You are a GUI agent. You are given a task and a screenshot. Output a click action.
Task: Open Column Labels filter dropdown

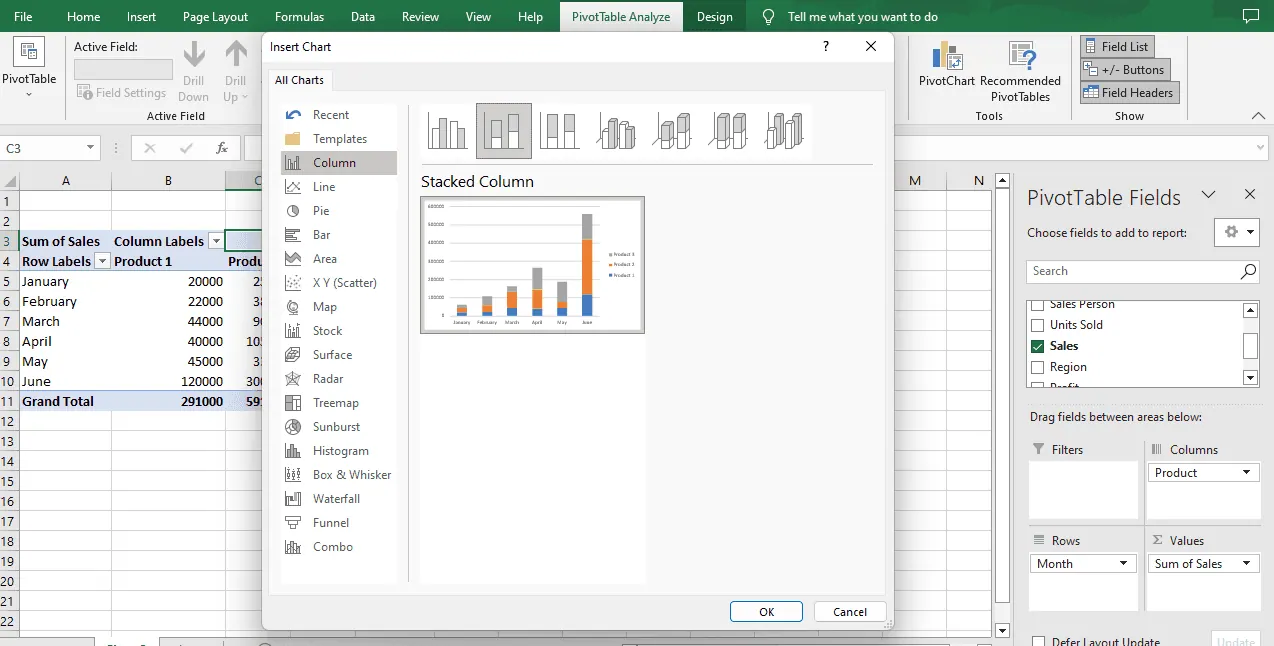pyautogui.click(x=216, y=241)
